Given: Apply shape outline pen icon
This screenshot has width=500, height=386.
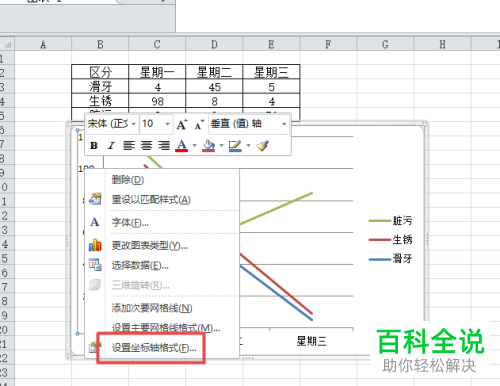Looking at the screenshot, I should tap(235, 146).
